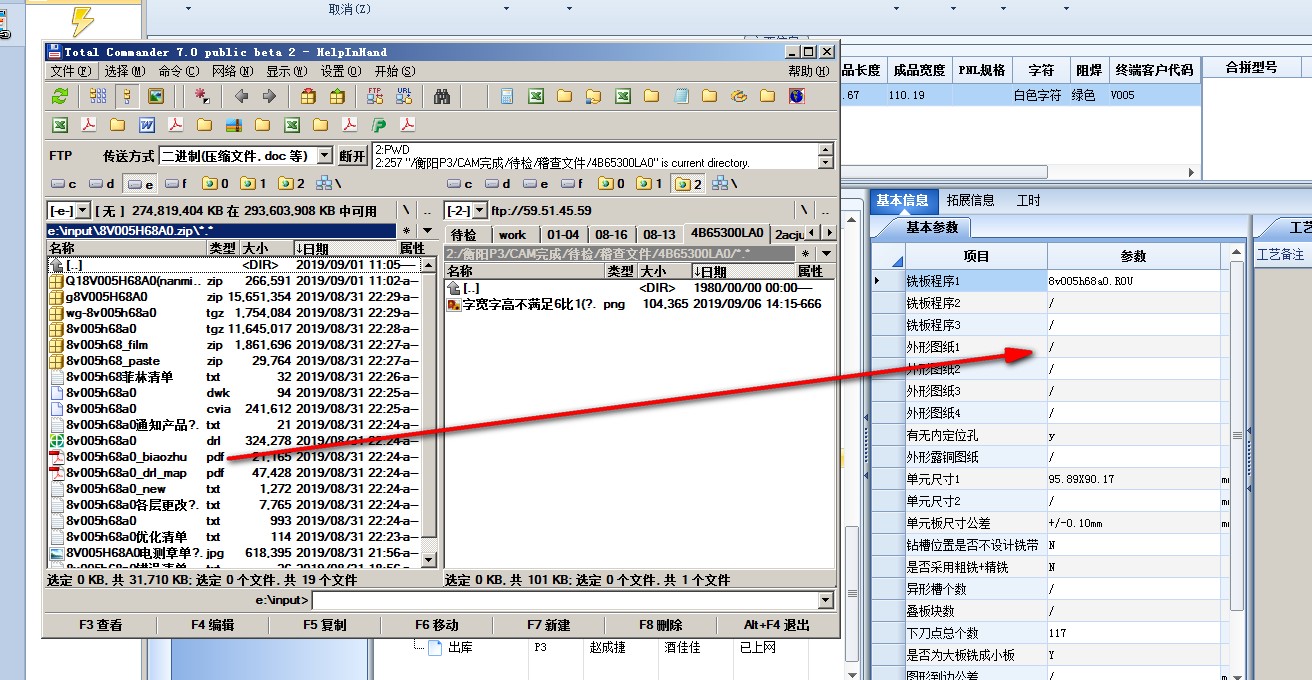Click the green P application shortcut

[x=379, y=125]
